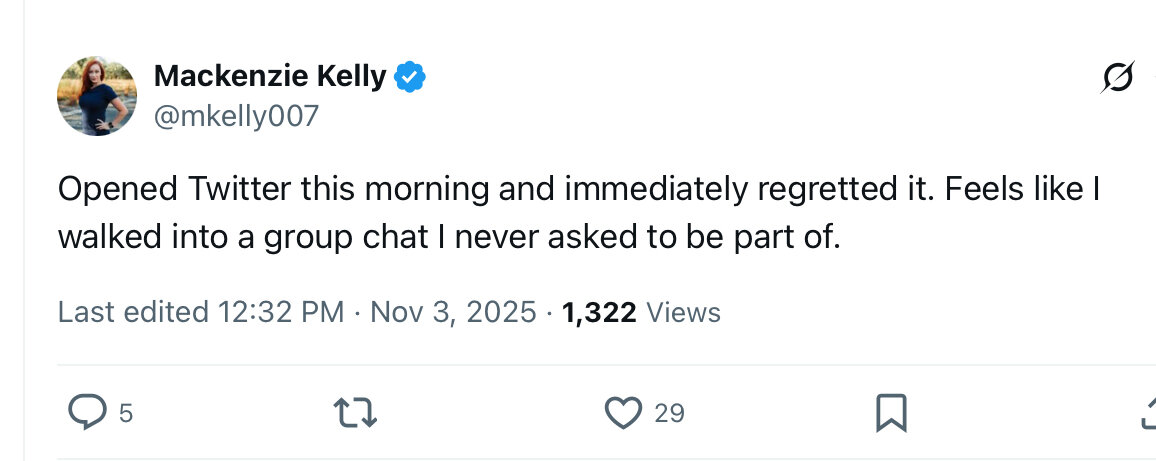1156x461 pixels.
Task: Click the reply speech bubble icon
Action: coord(87,411)
